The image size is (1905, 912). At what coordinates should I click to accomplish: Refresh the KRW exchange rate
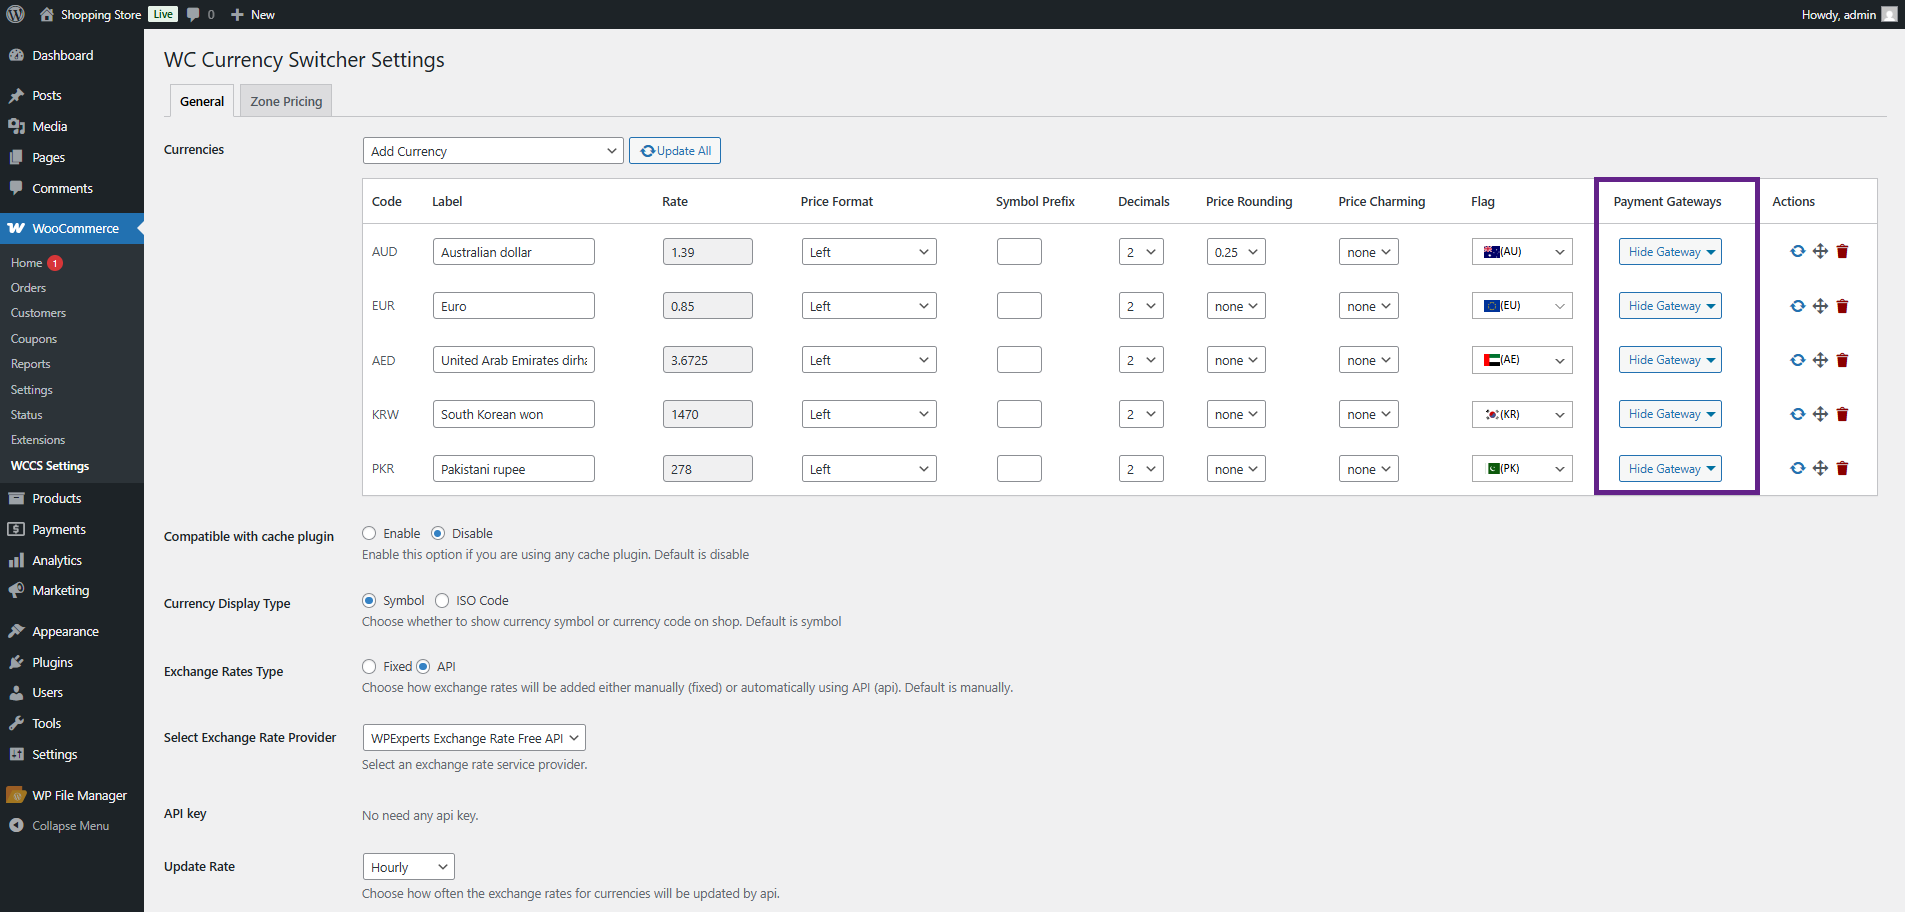click(x=1797, y=414)
